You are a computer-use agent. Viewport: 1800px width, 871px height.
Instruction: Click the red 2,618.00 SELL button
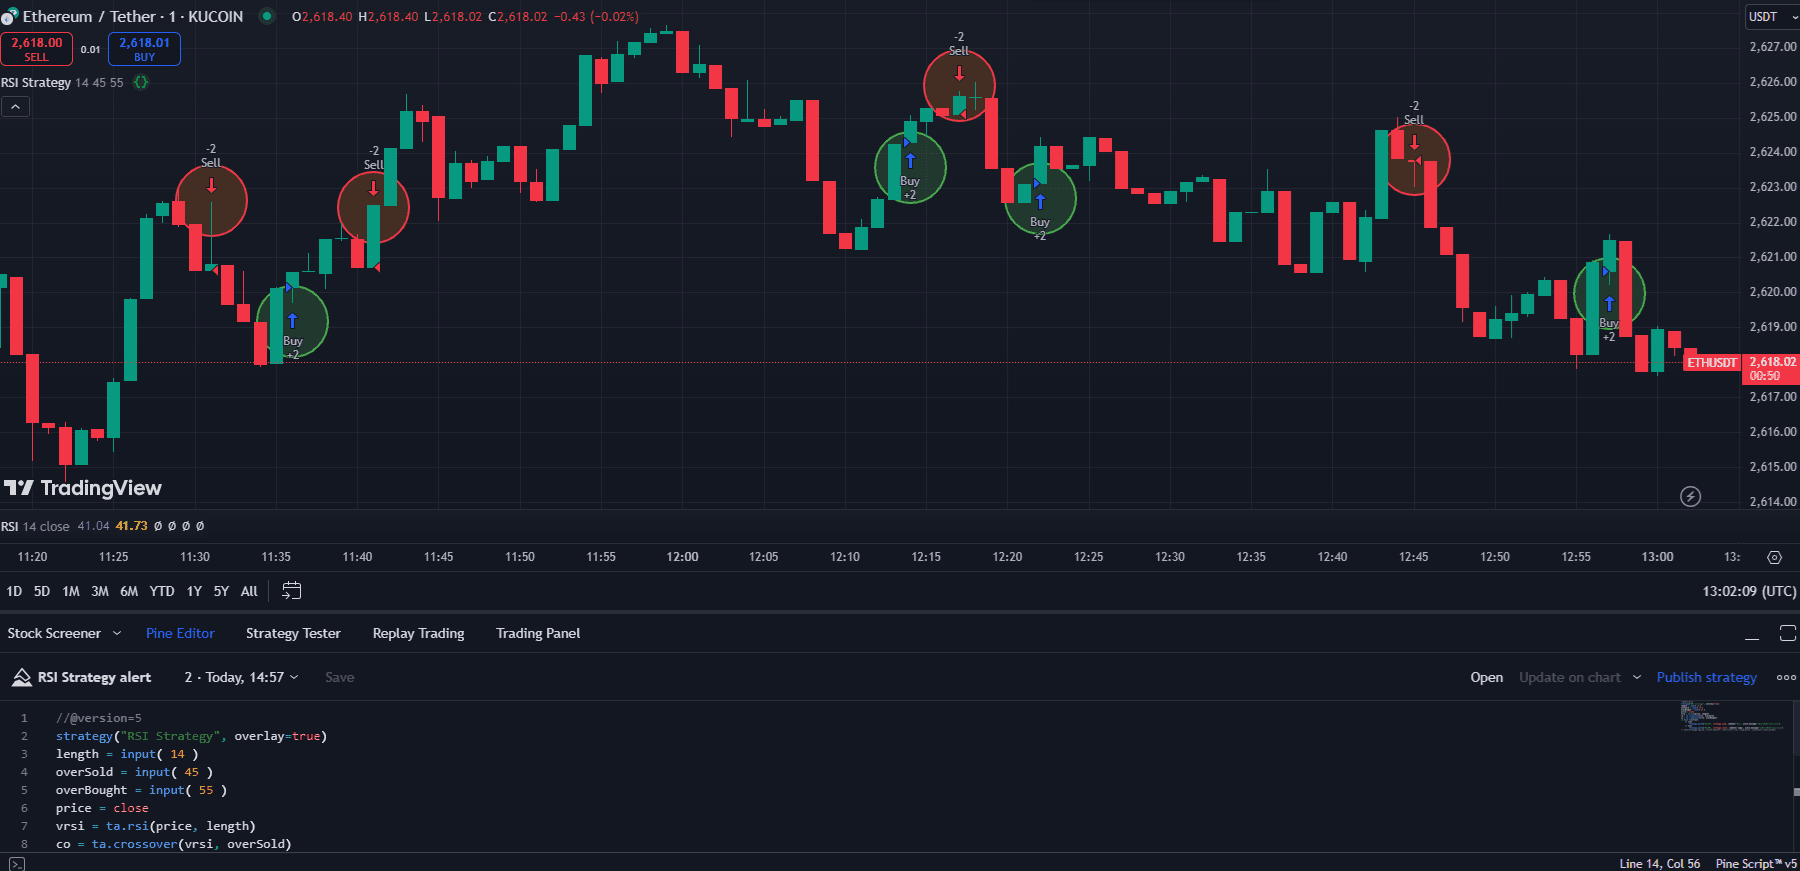[x=37, y=49]
